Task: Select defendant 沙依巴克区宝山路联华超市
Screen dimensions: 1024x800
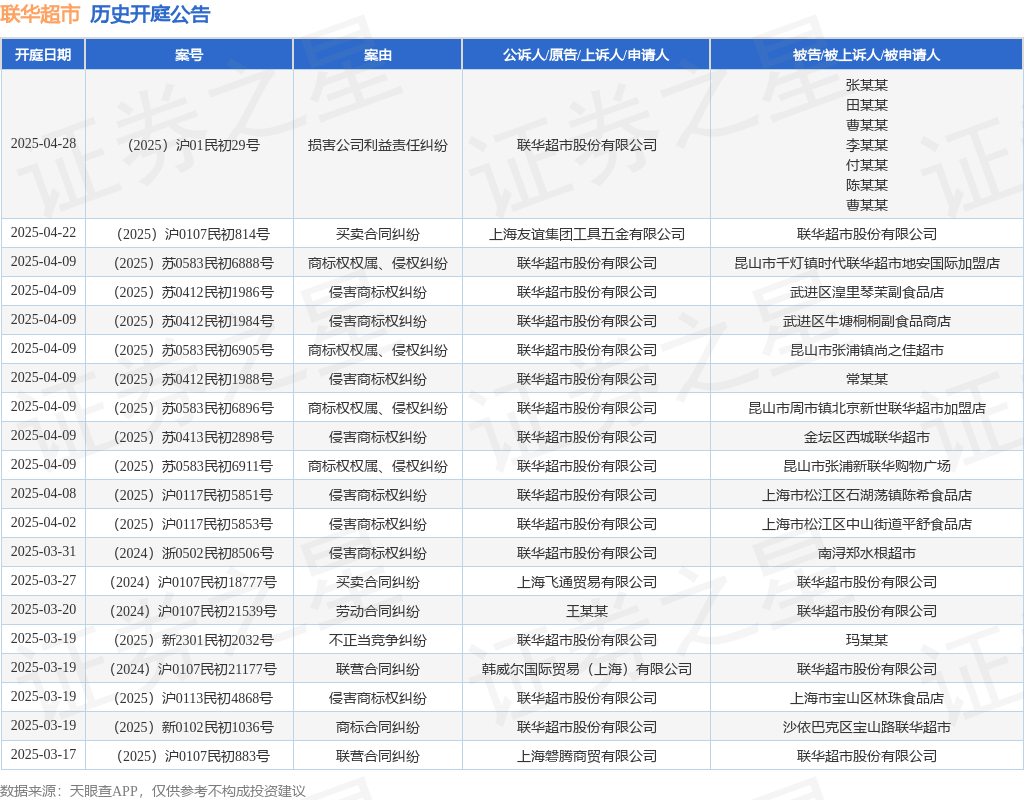Action: tap(867, 728)
